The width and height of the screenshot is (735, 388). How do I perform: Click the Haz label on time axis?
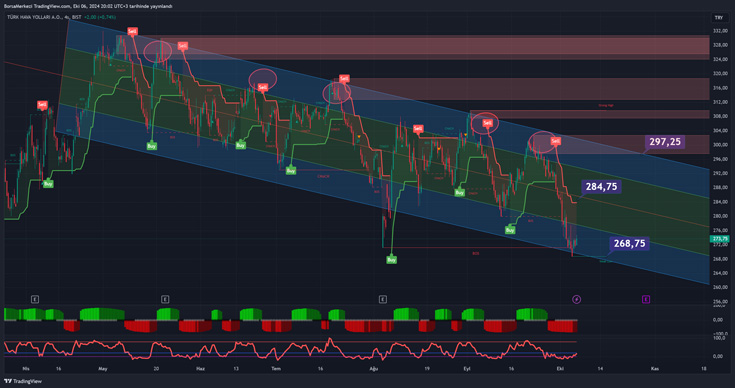tap(200, 369)
